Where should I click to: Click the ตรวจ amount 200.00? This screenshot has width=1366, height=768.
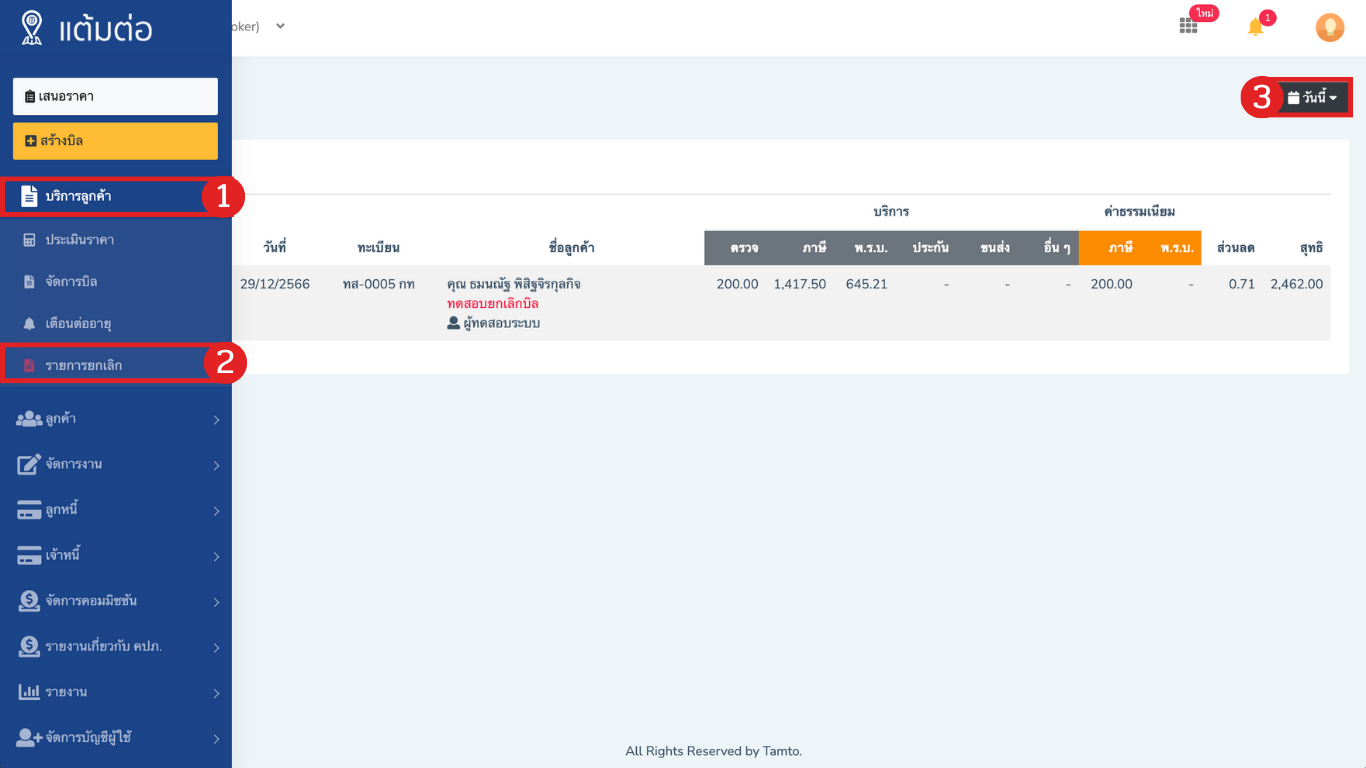point(738,284)
